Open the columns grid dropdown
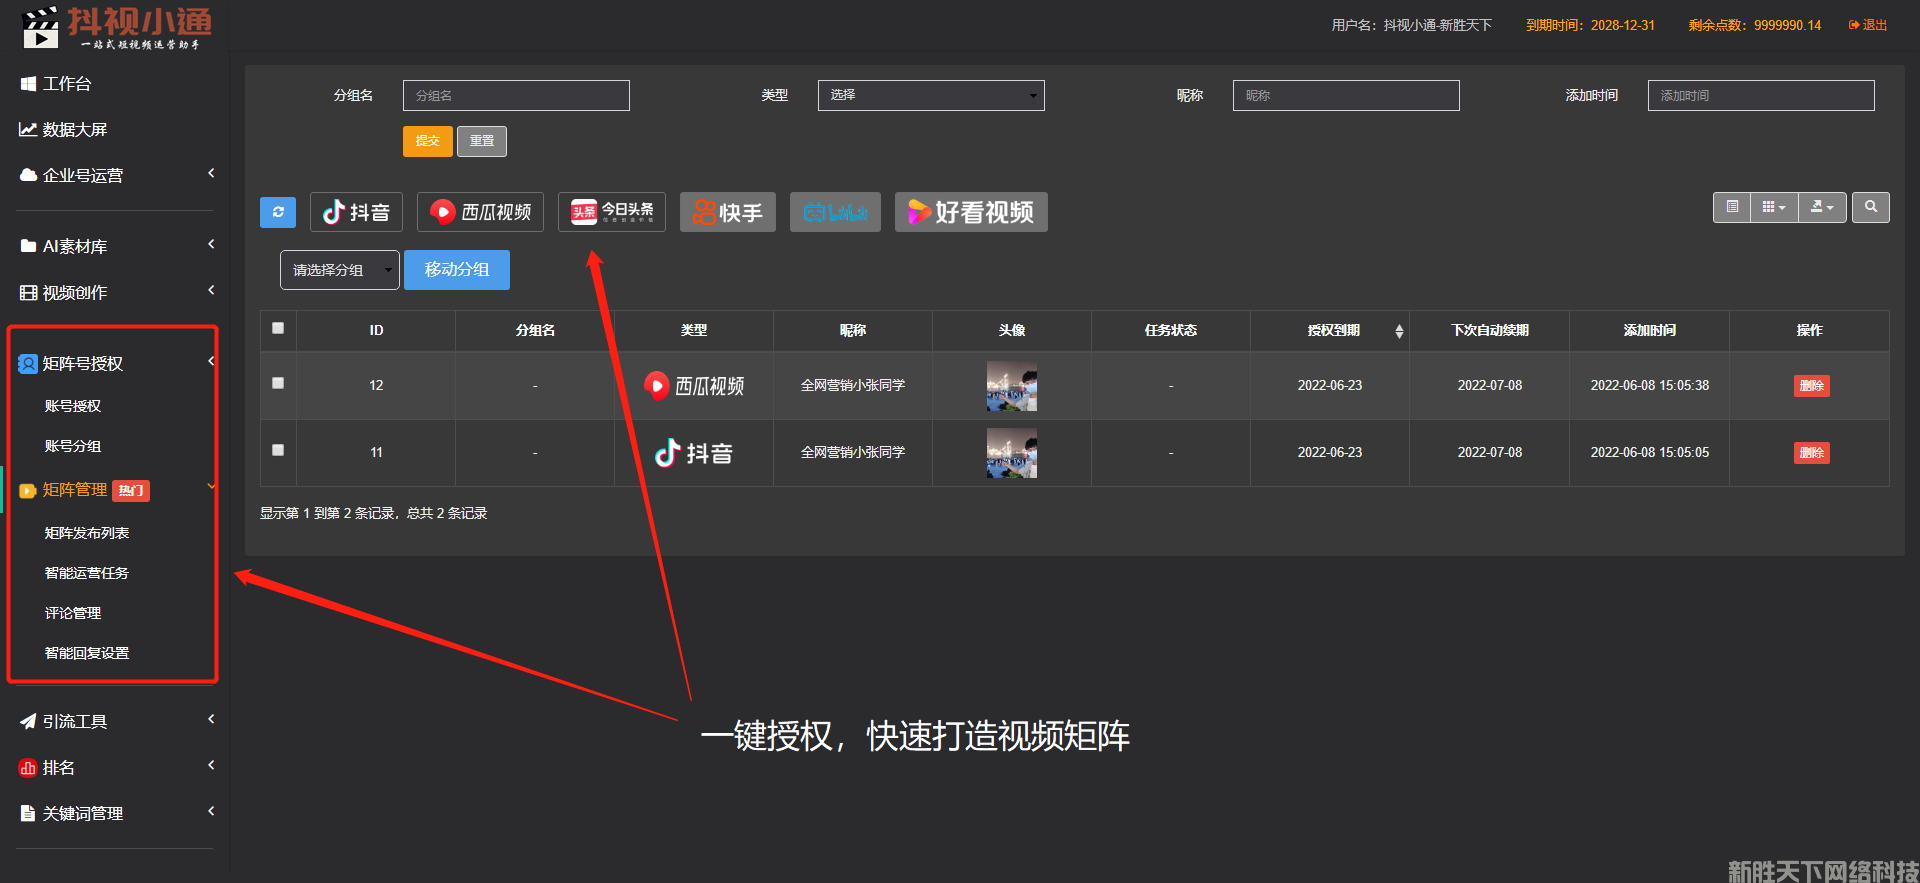Image resolution: width=1920 pixels, height=883 pixels. (1774, 207)
